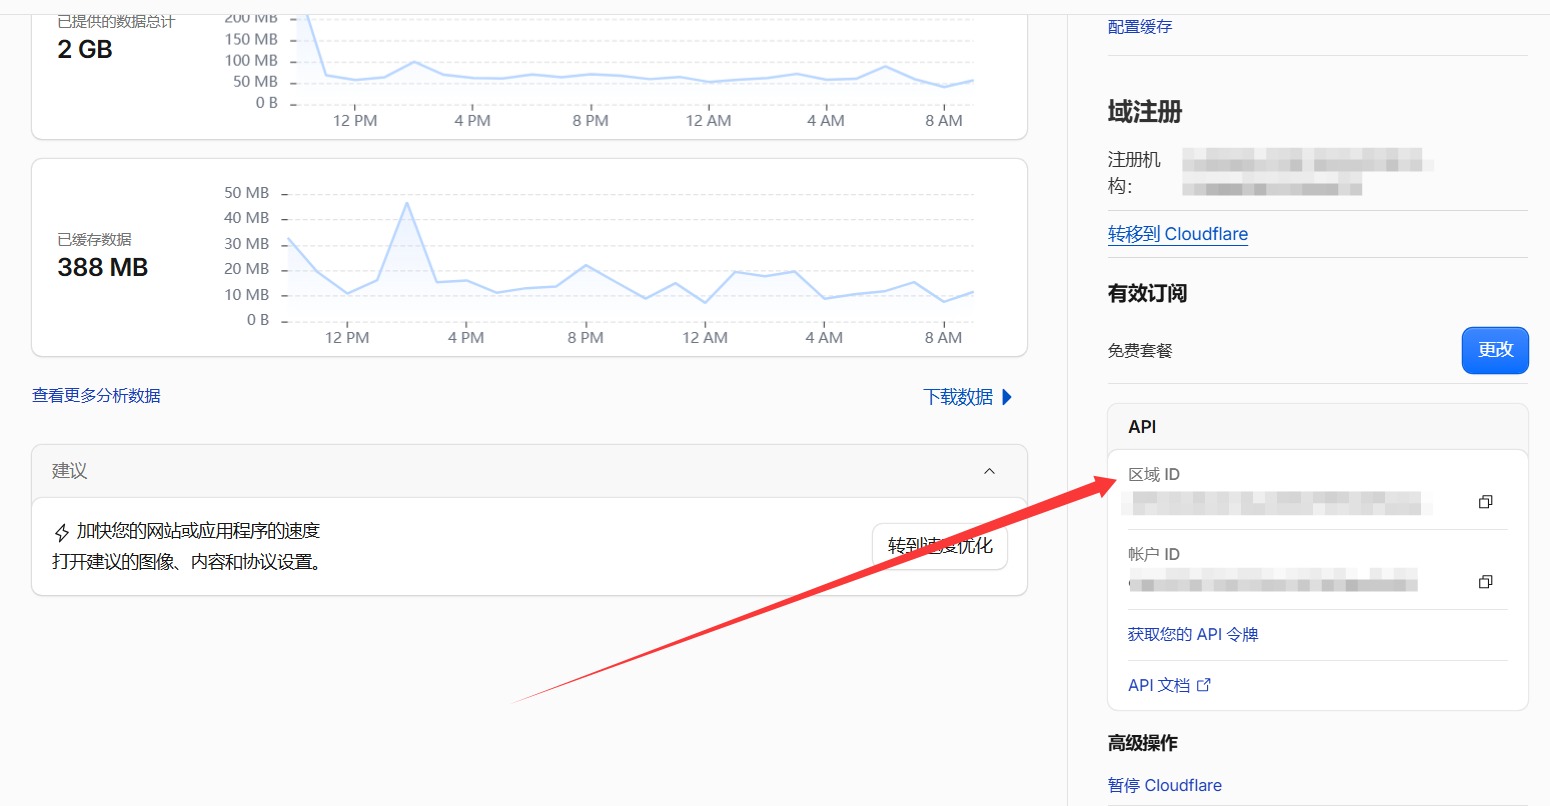Open 配置缓存 link
Viewport: 1550px width, 806px height.
(1140, 27)
